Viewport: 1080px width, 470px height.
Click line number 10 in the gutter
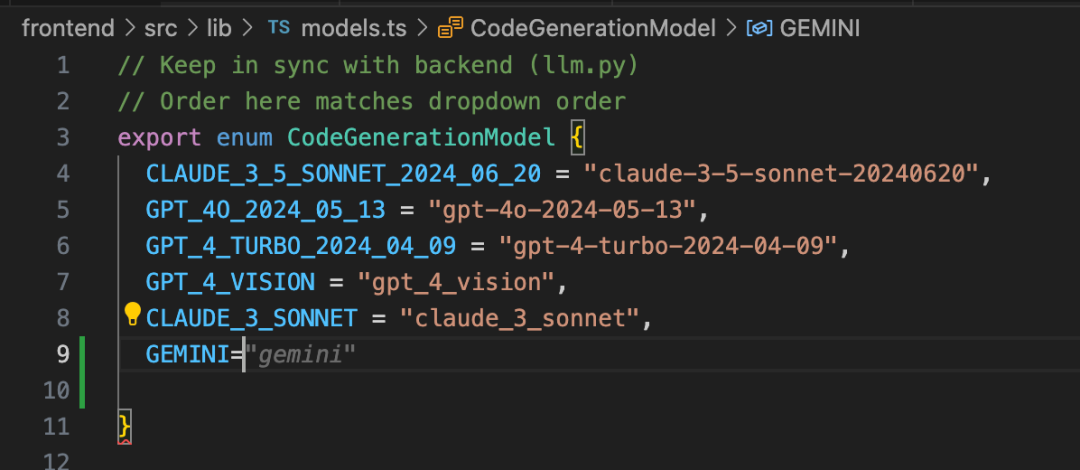[56, 390]
